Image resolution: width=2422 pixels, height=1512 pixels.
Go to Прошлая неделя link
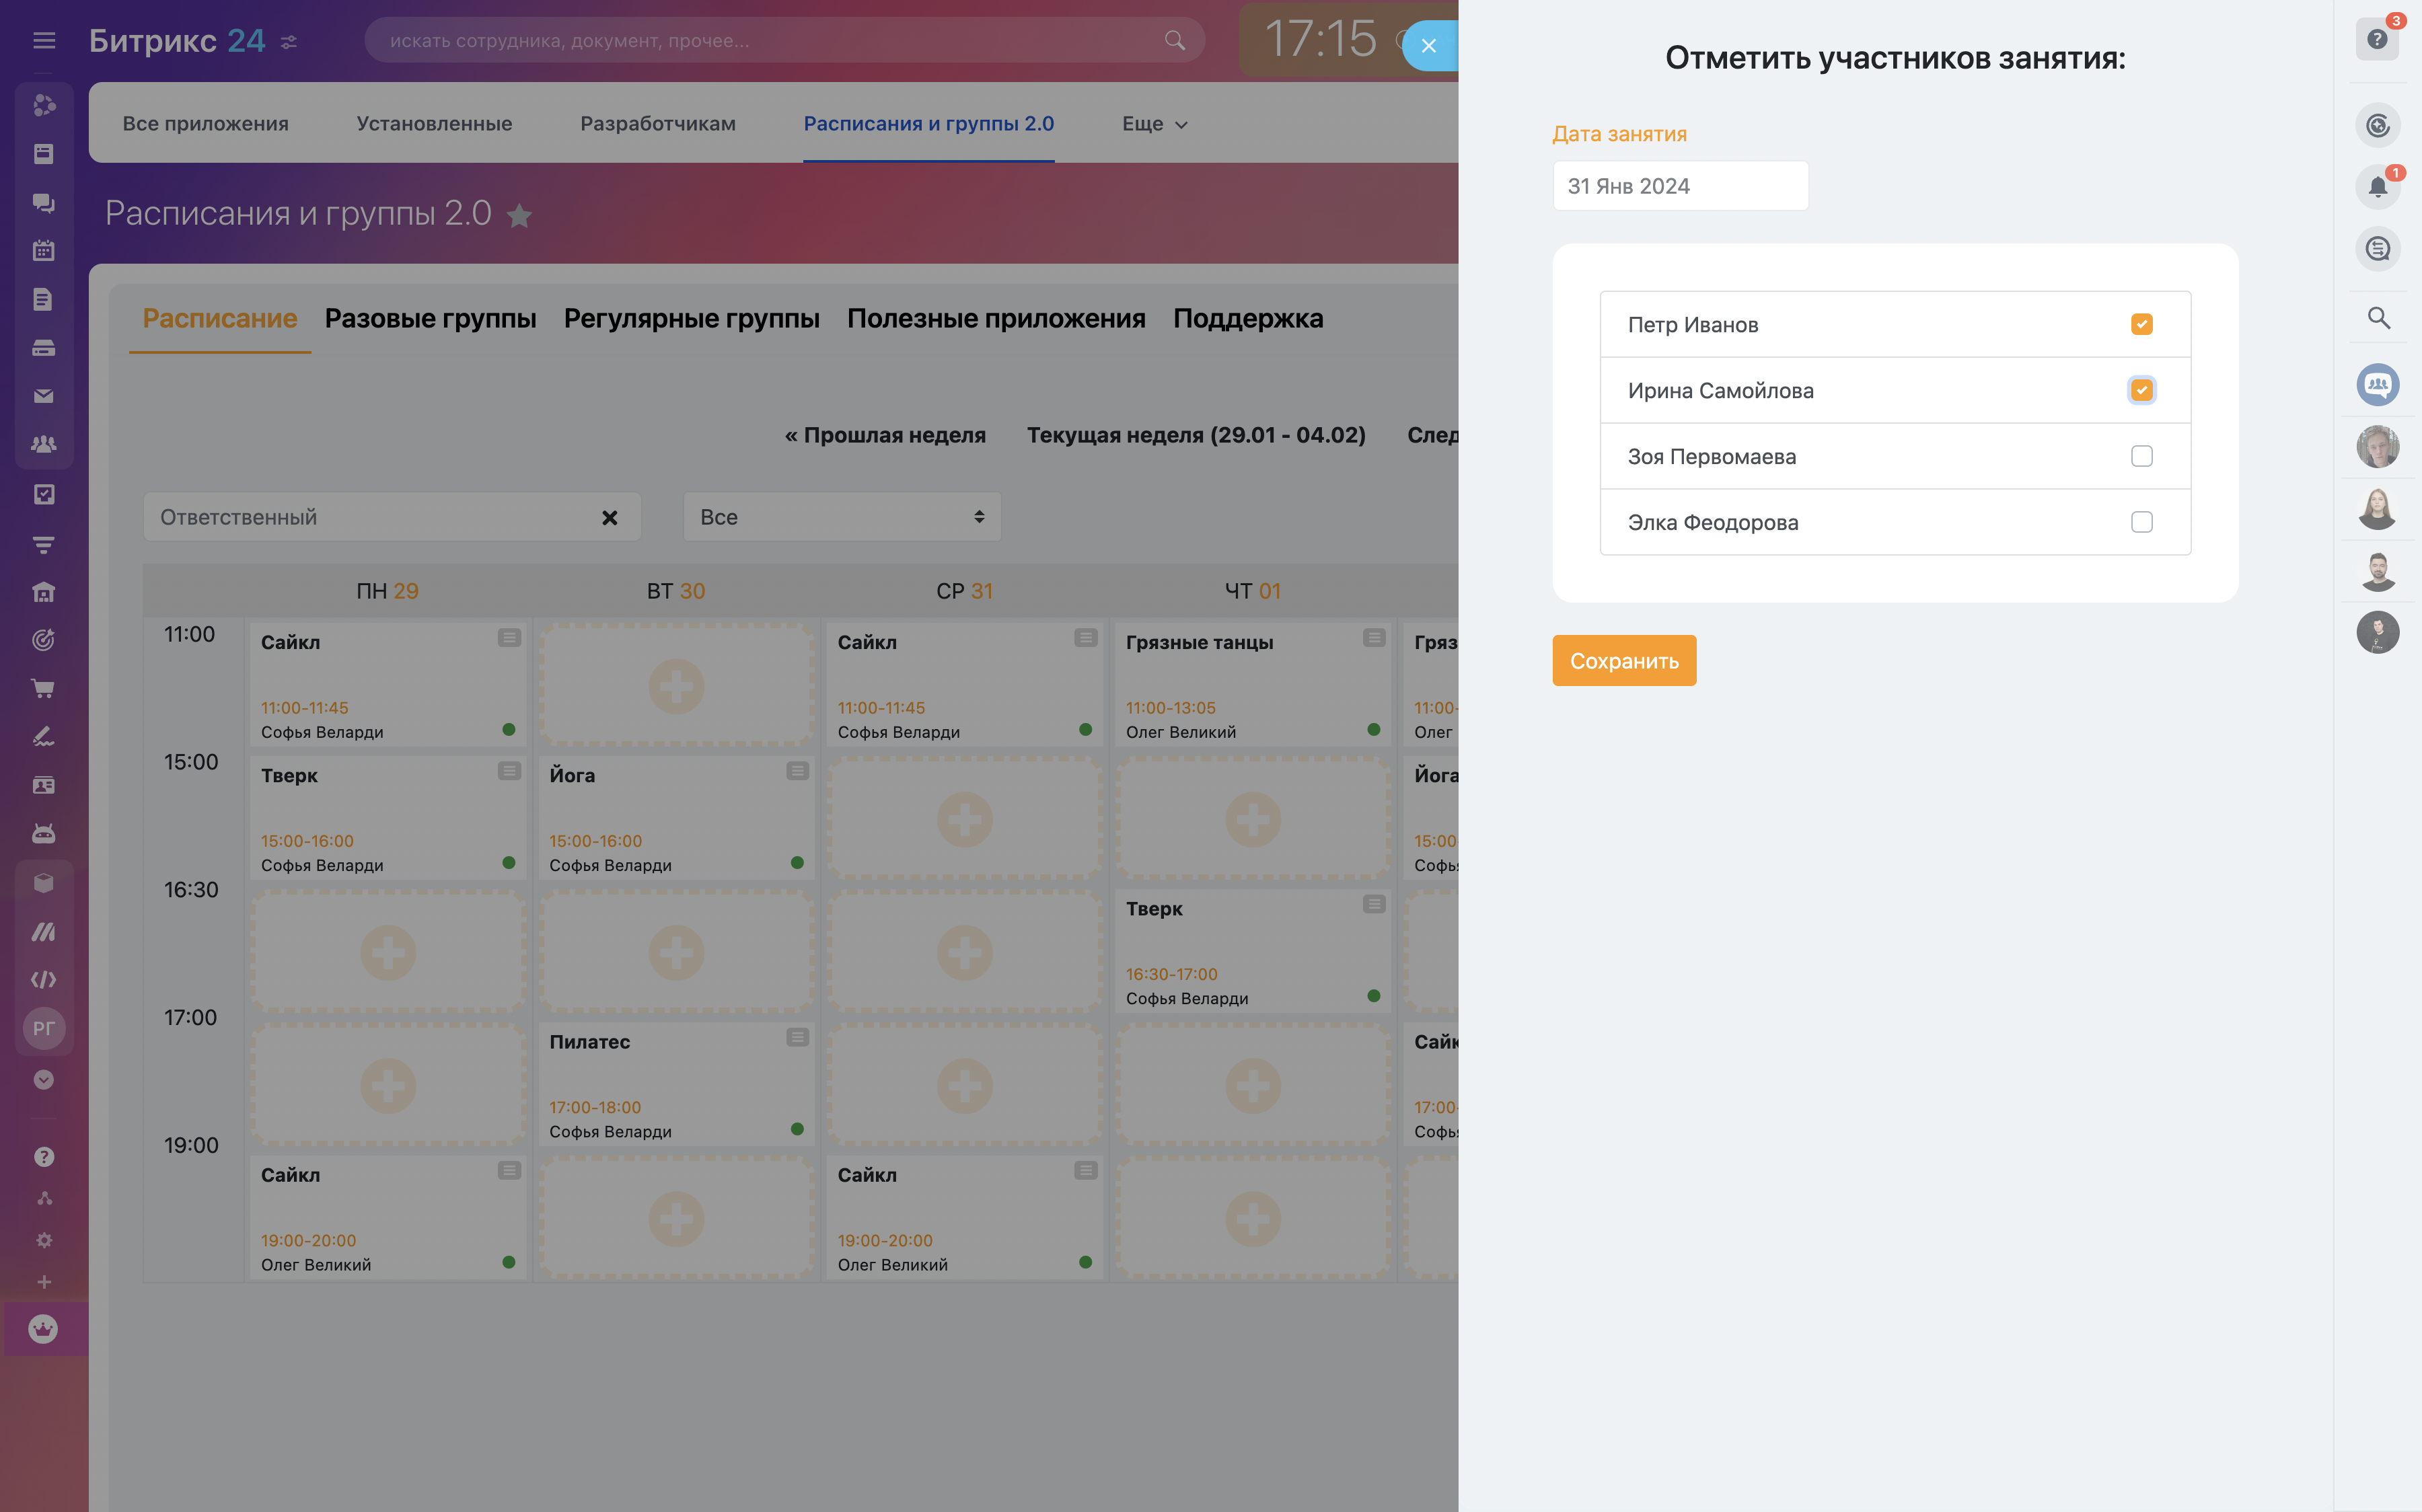point(884,435)
